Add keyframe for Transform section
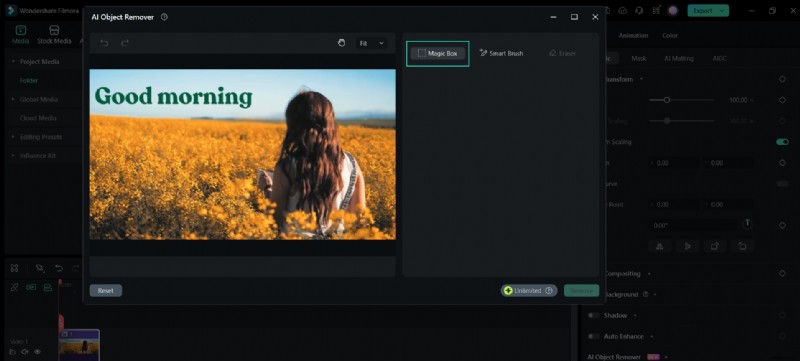 (782, 80)
